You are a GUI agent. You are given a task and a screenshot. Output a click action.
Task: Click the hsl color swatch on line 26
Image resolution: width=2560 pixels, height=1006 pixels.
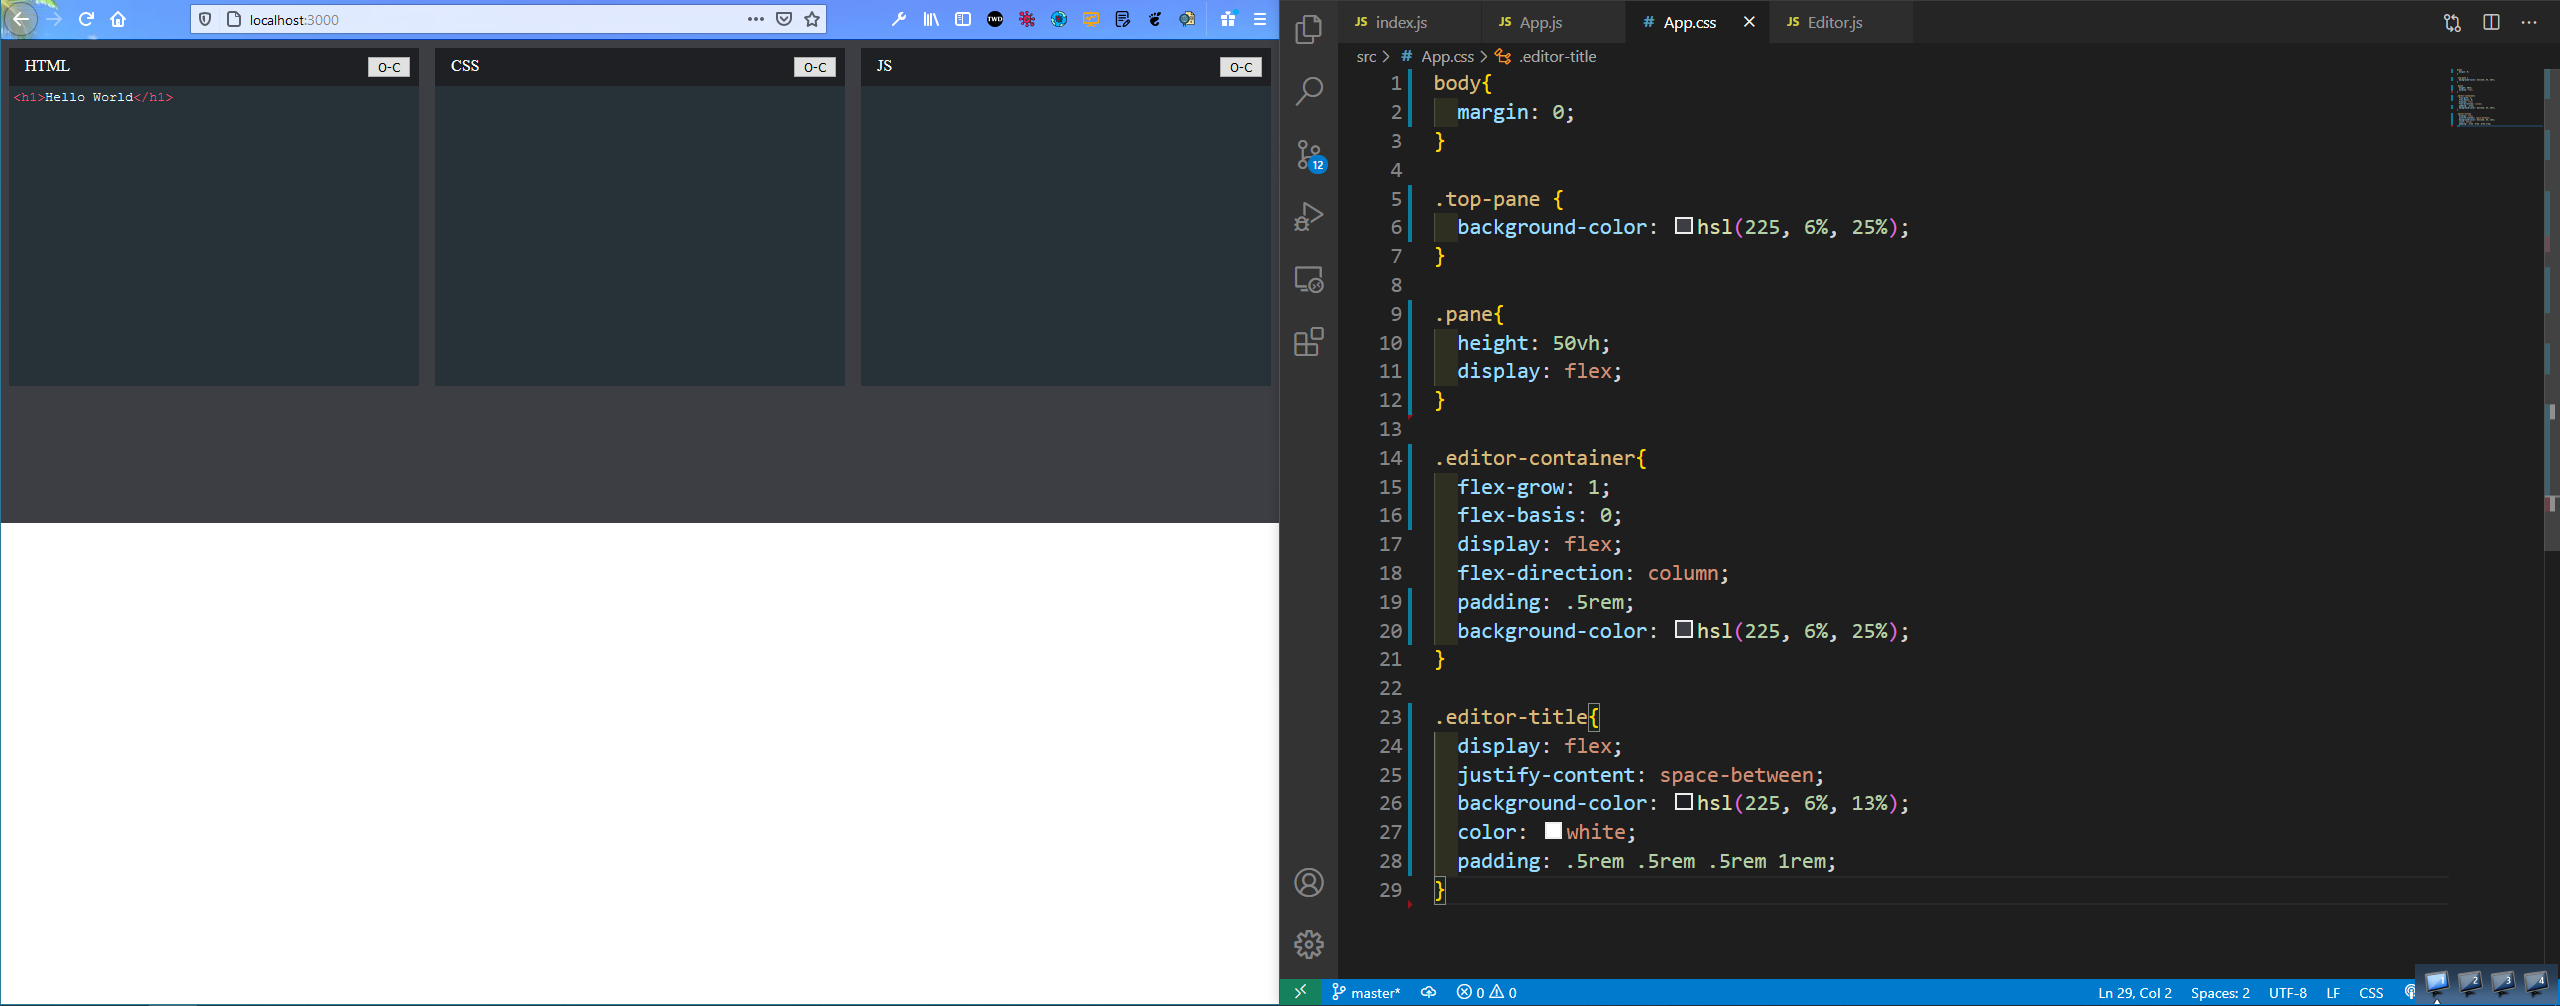coord(1684,802)
